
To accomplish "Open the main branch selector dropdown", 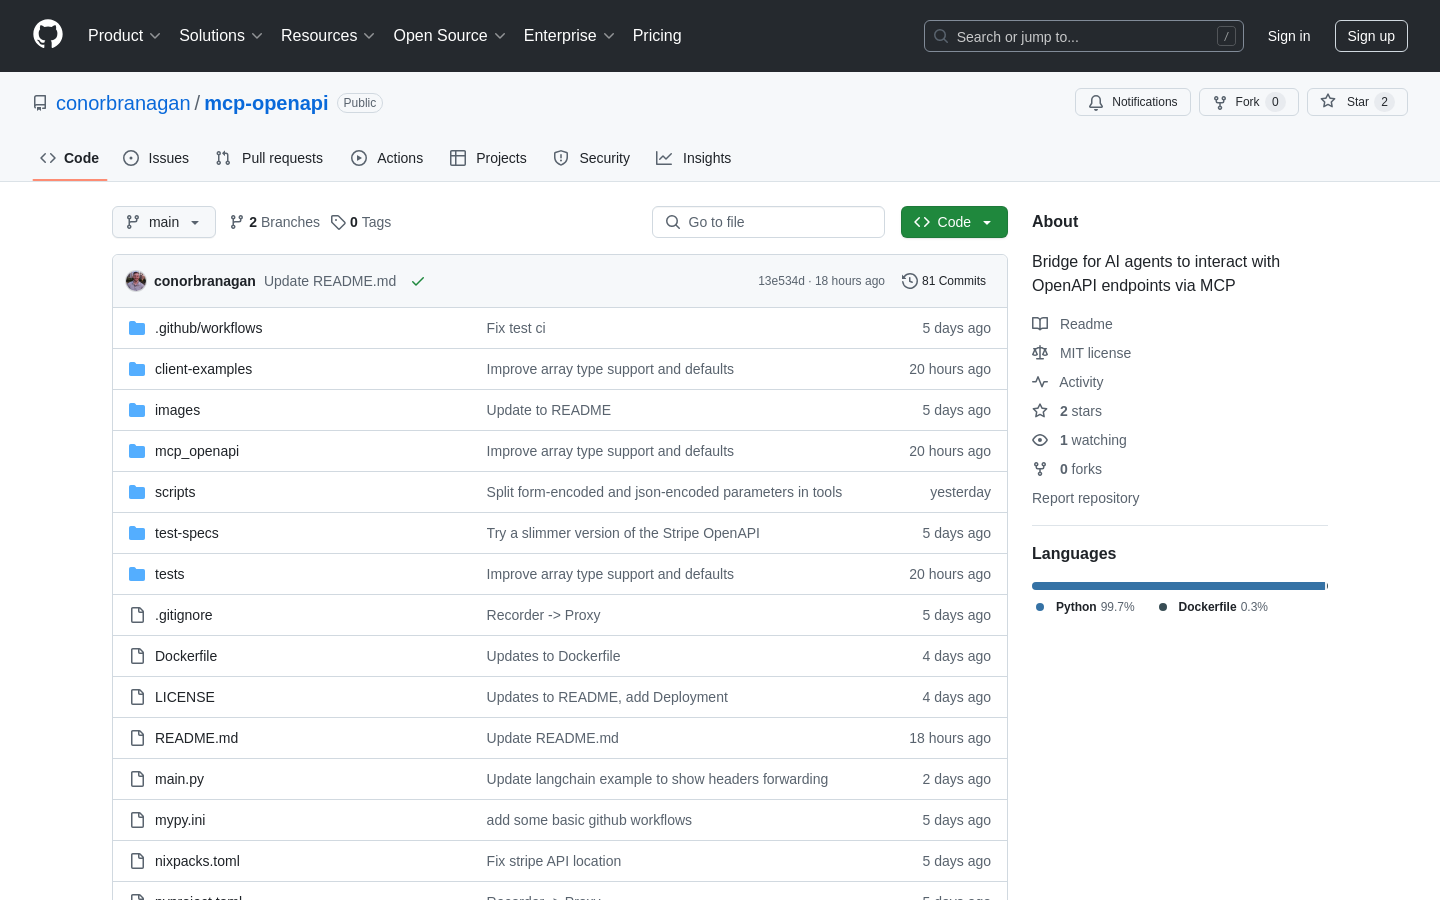I will (x=164, y=222).
